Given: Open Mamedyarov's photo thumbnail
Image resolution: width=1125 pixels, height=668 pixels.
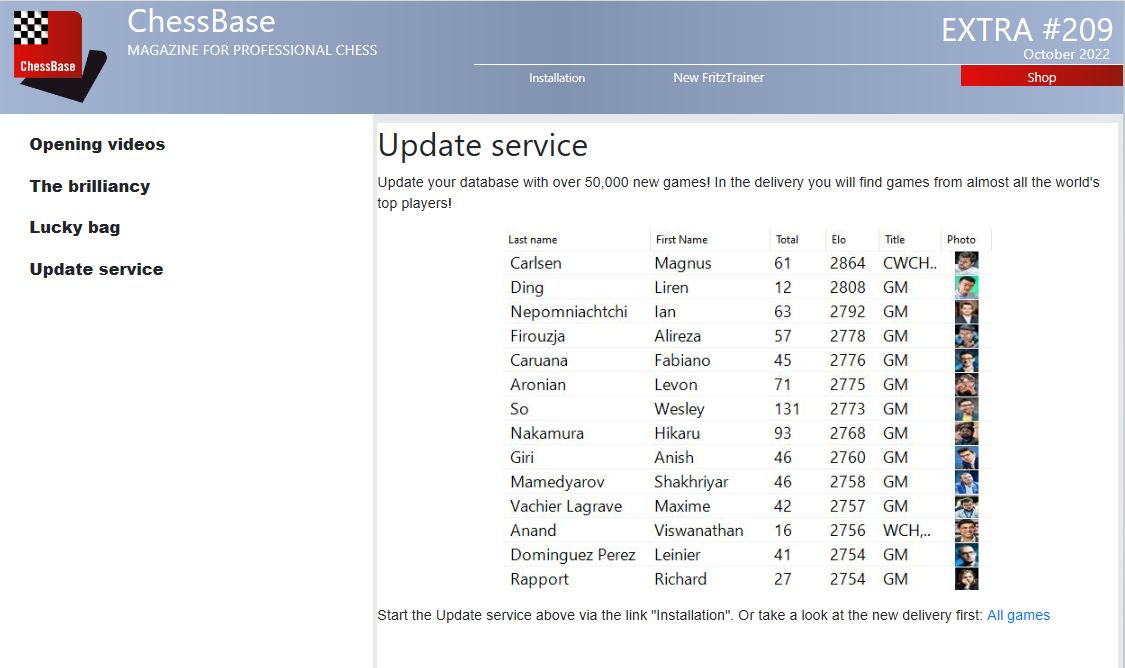Looking at the screenshot, I should coord(966,481).
